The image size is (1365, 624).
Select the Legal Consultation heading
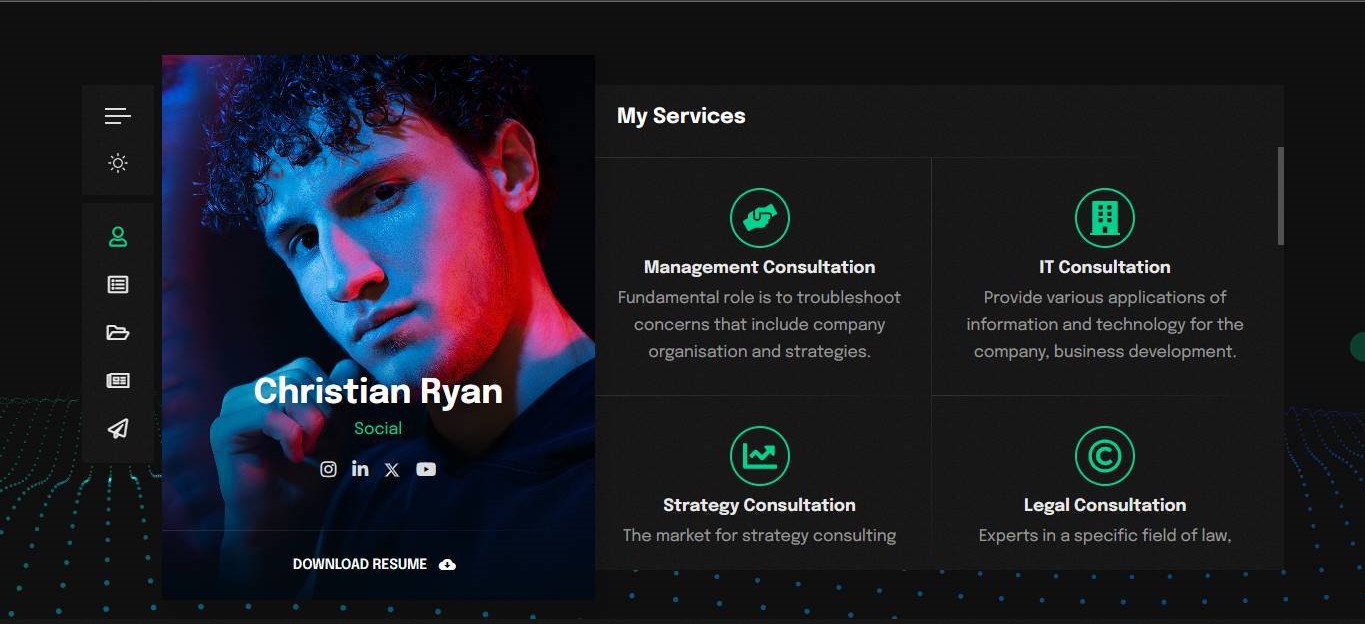pyautogui.click(x=1104, y=505)
